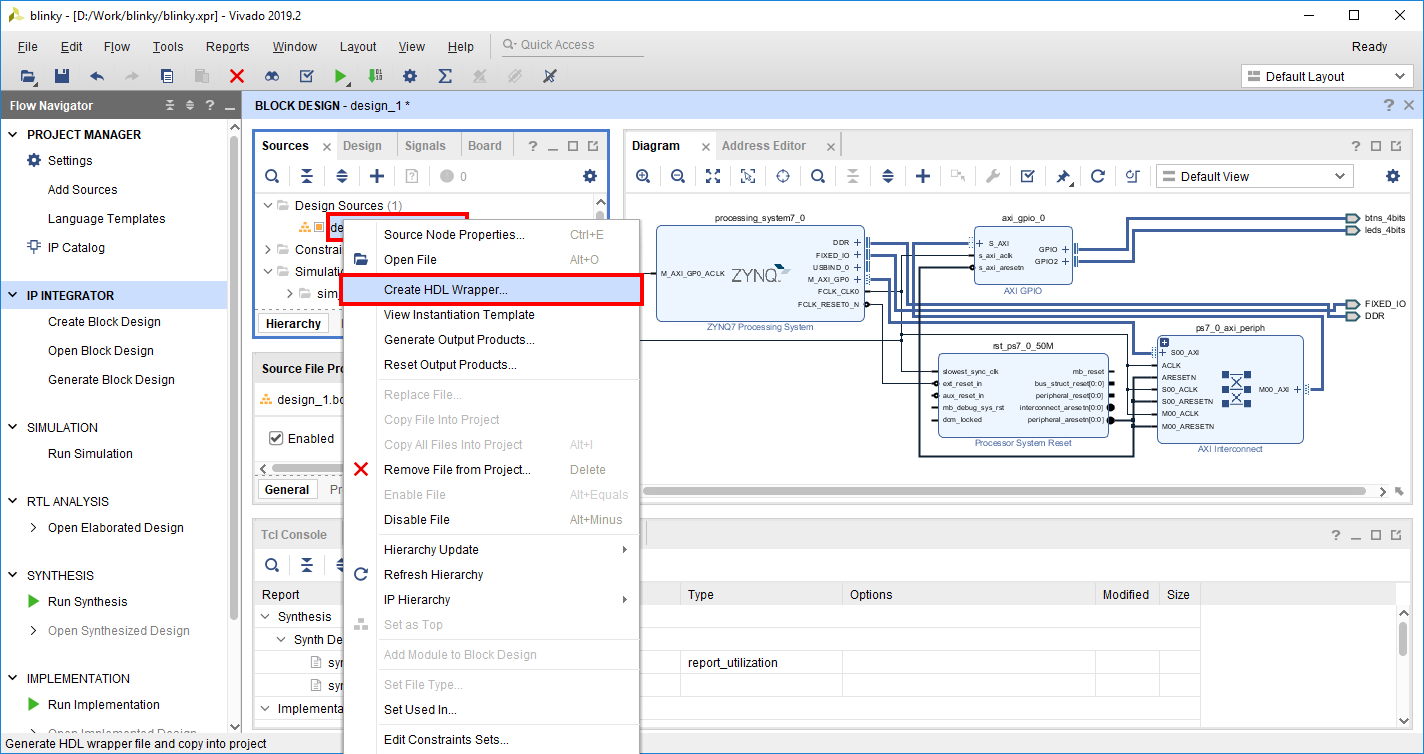Expand Open Elaborated Design
This screenshot has height=754, width=1424.
click(x=34, y=527)
